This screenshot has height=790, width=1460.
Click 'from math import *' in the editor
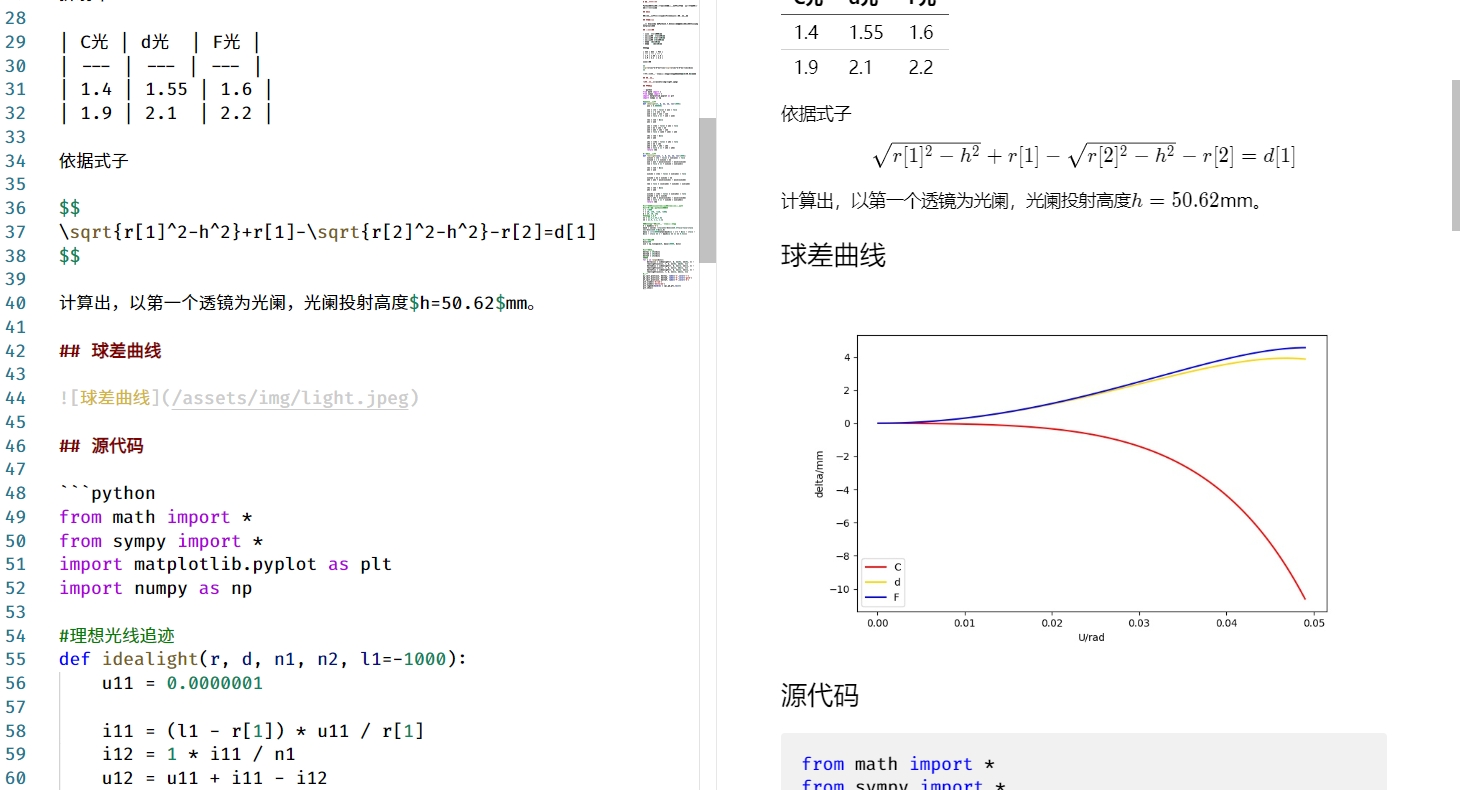155,517
